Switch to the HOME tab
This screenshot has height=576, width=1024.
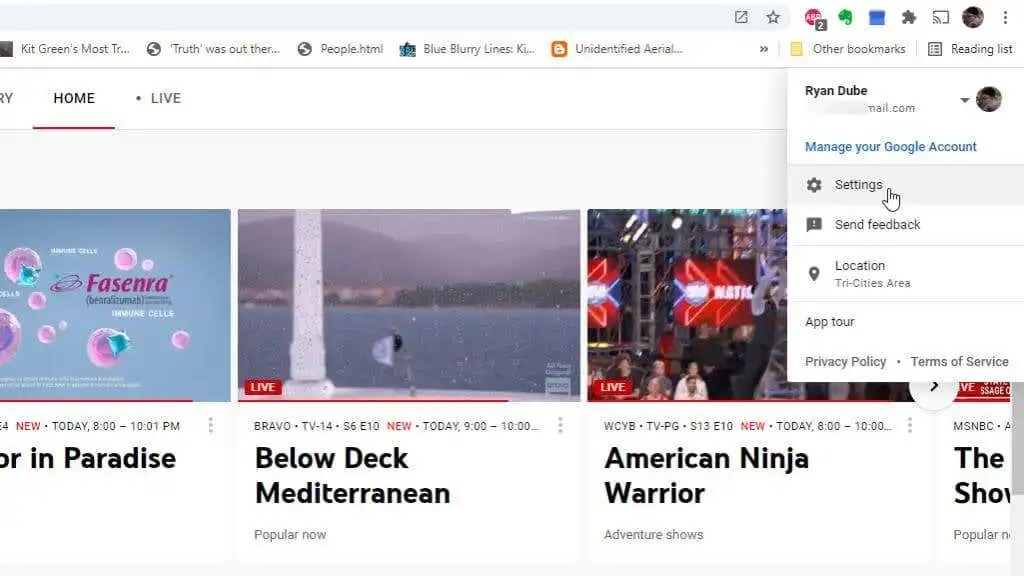click(74, 98)
